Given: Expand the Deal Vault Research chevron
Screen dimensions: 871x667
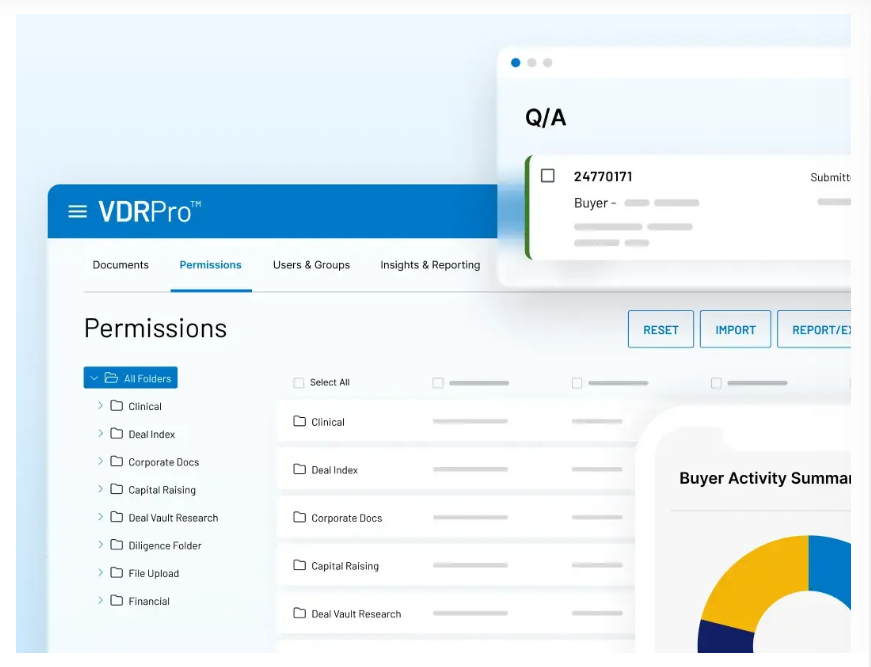Looking at the screenshot, I should click(101, 517).
